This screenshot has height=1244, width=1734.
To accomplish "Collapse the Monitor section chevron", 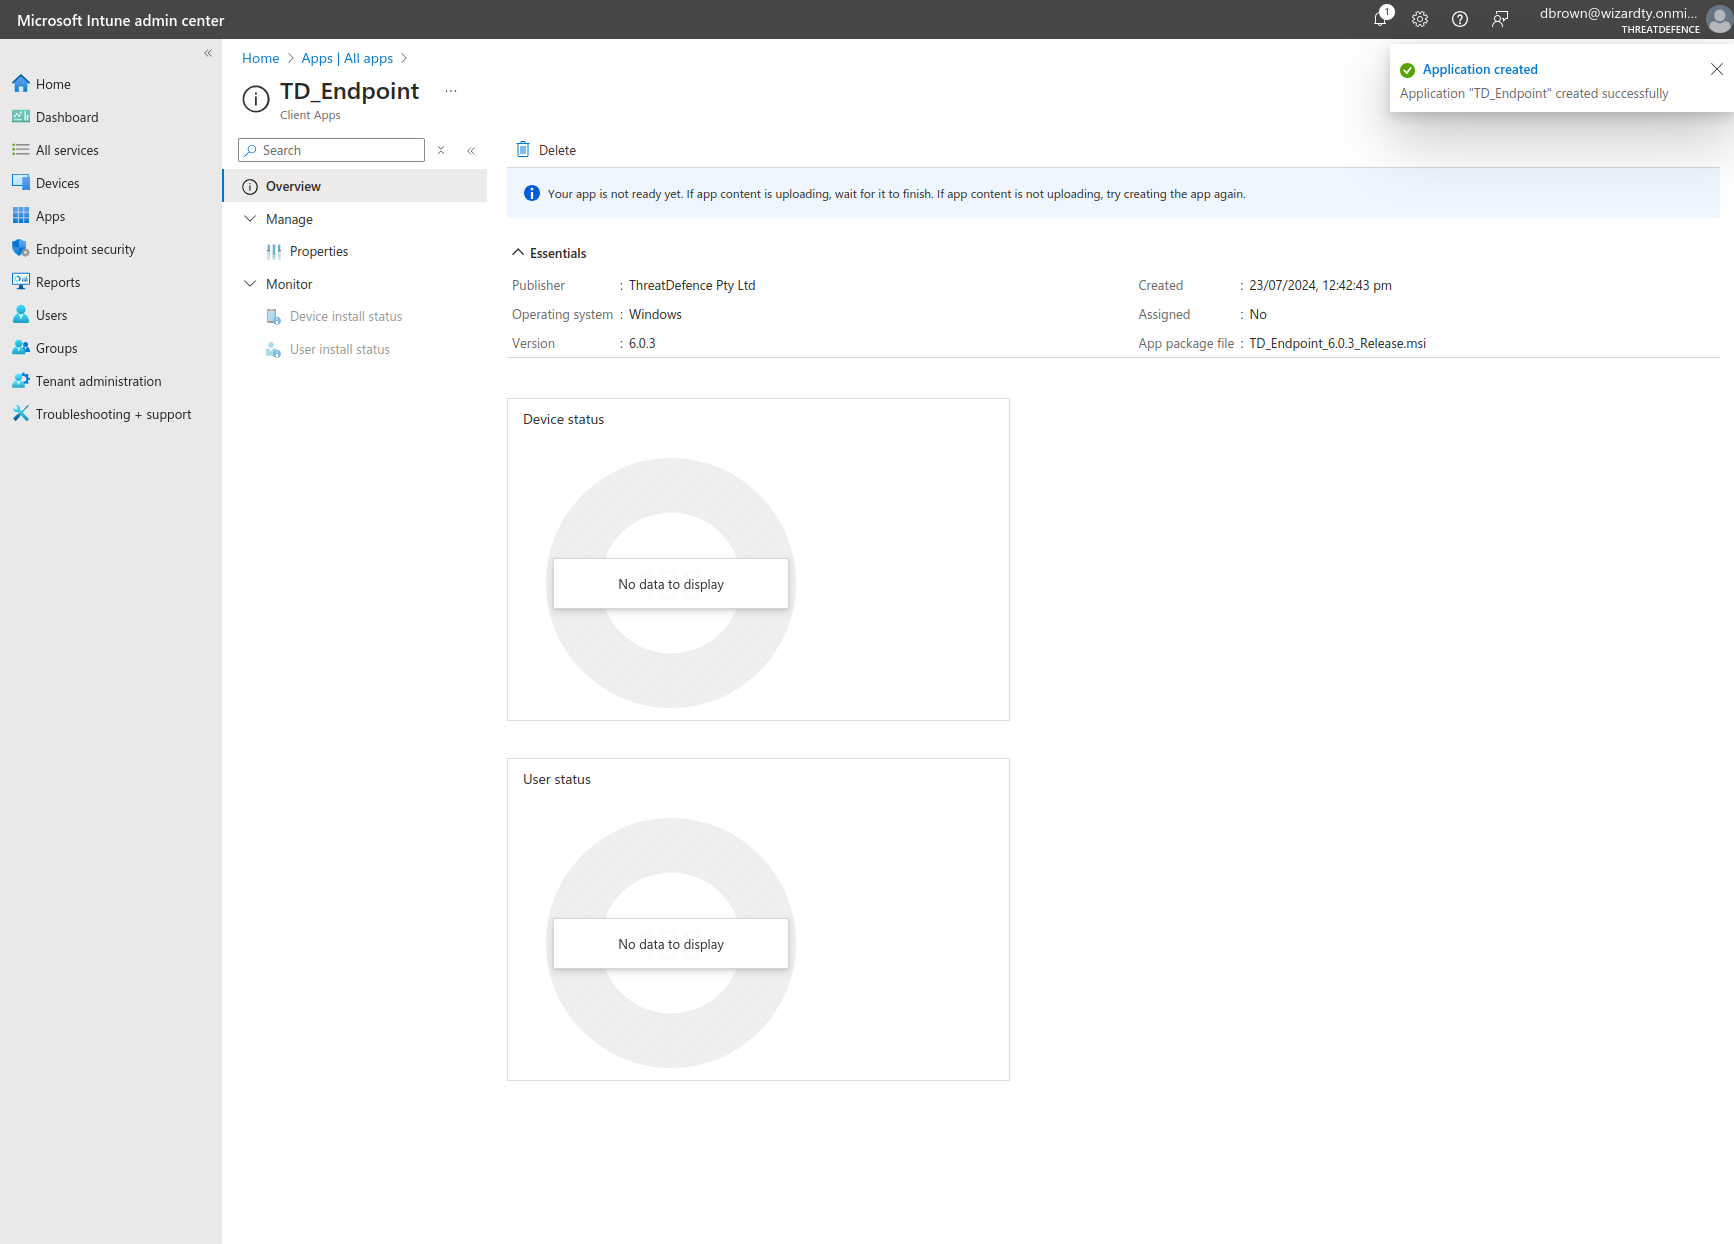I will (250, 284).
